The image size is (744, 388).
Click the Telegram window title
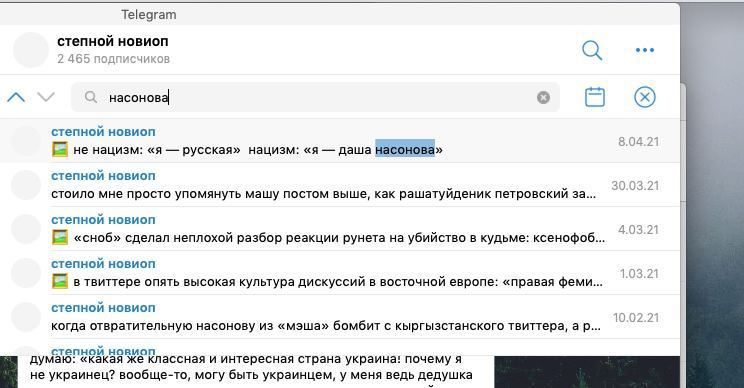[149, 15]
